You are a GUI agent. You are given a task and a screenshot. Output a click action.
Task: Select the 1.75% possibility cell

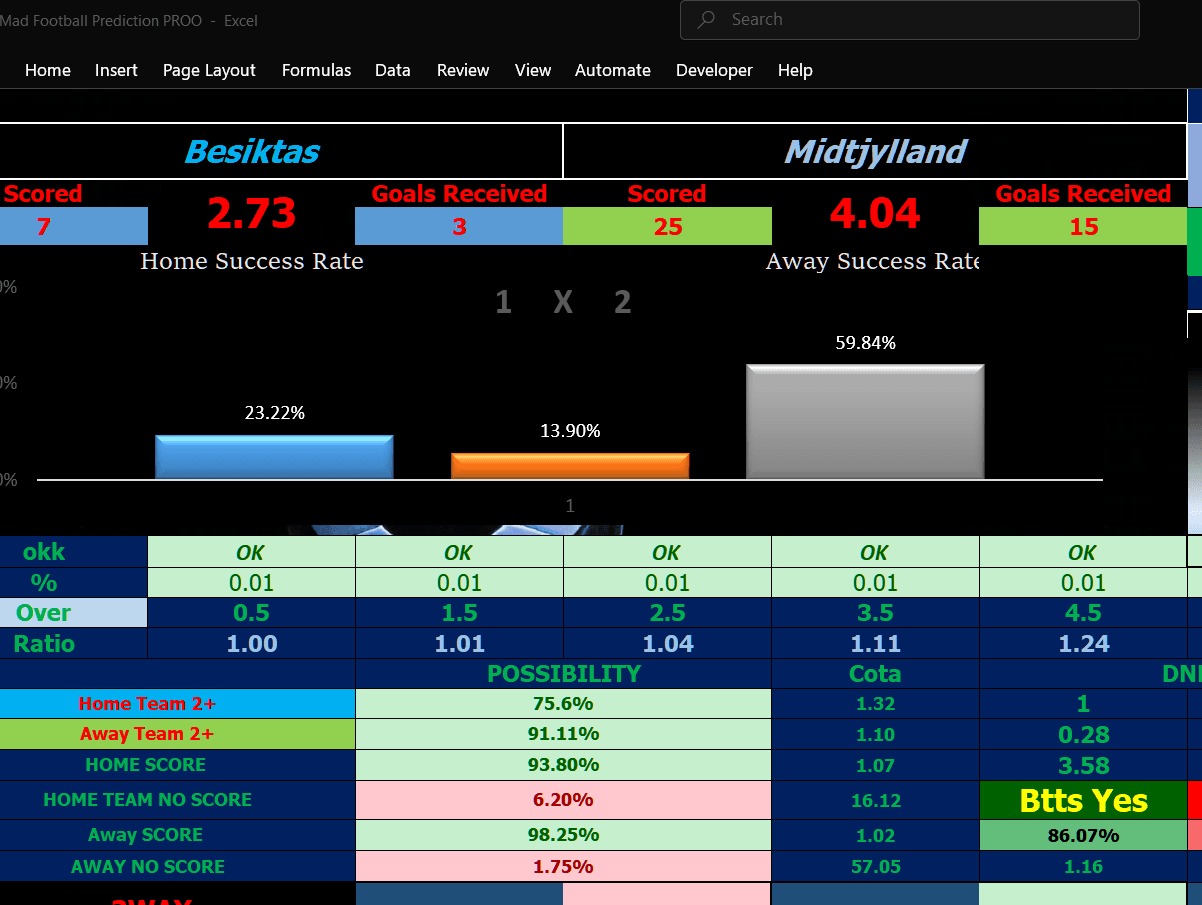point(563,866)
